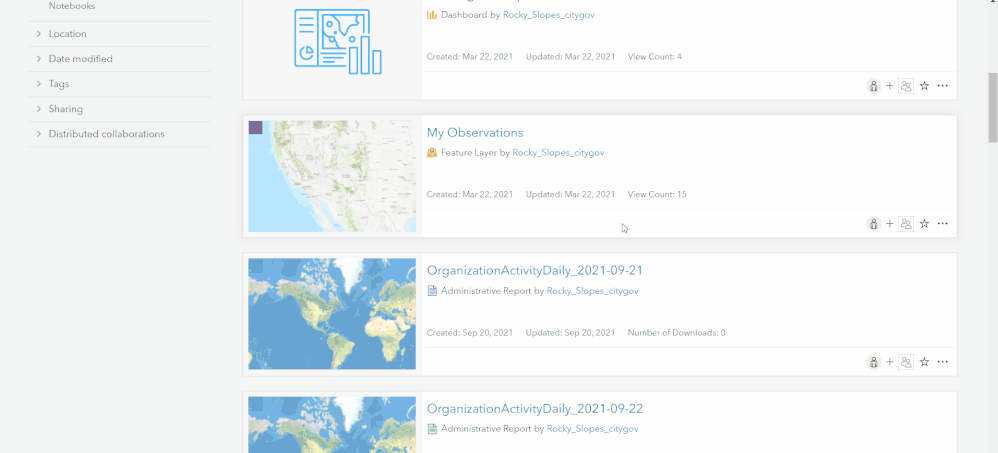Open owner link on OrganizationActivityDaily_2021-09-22

pos(593,429)
